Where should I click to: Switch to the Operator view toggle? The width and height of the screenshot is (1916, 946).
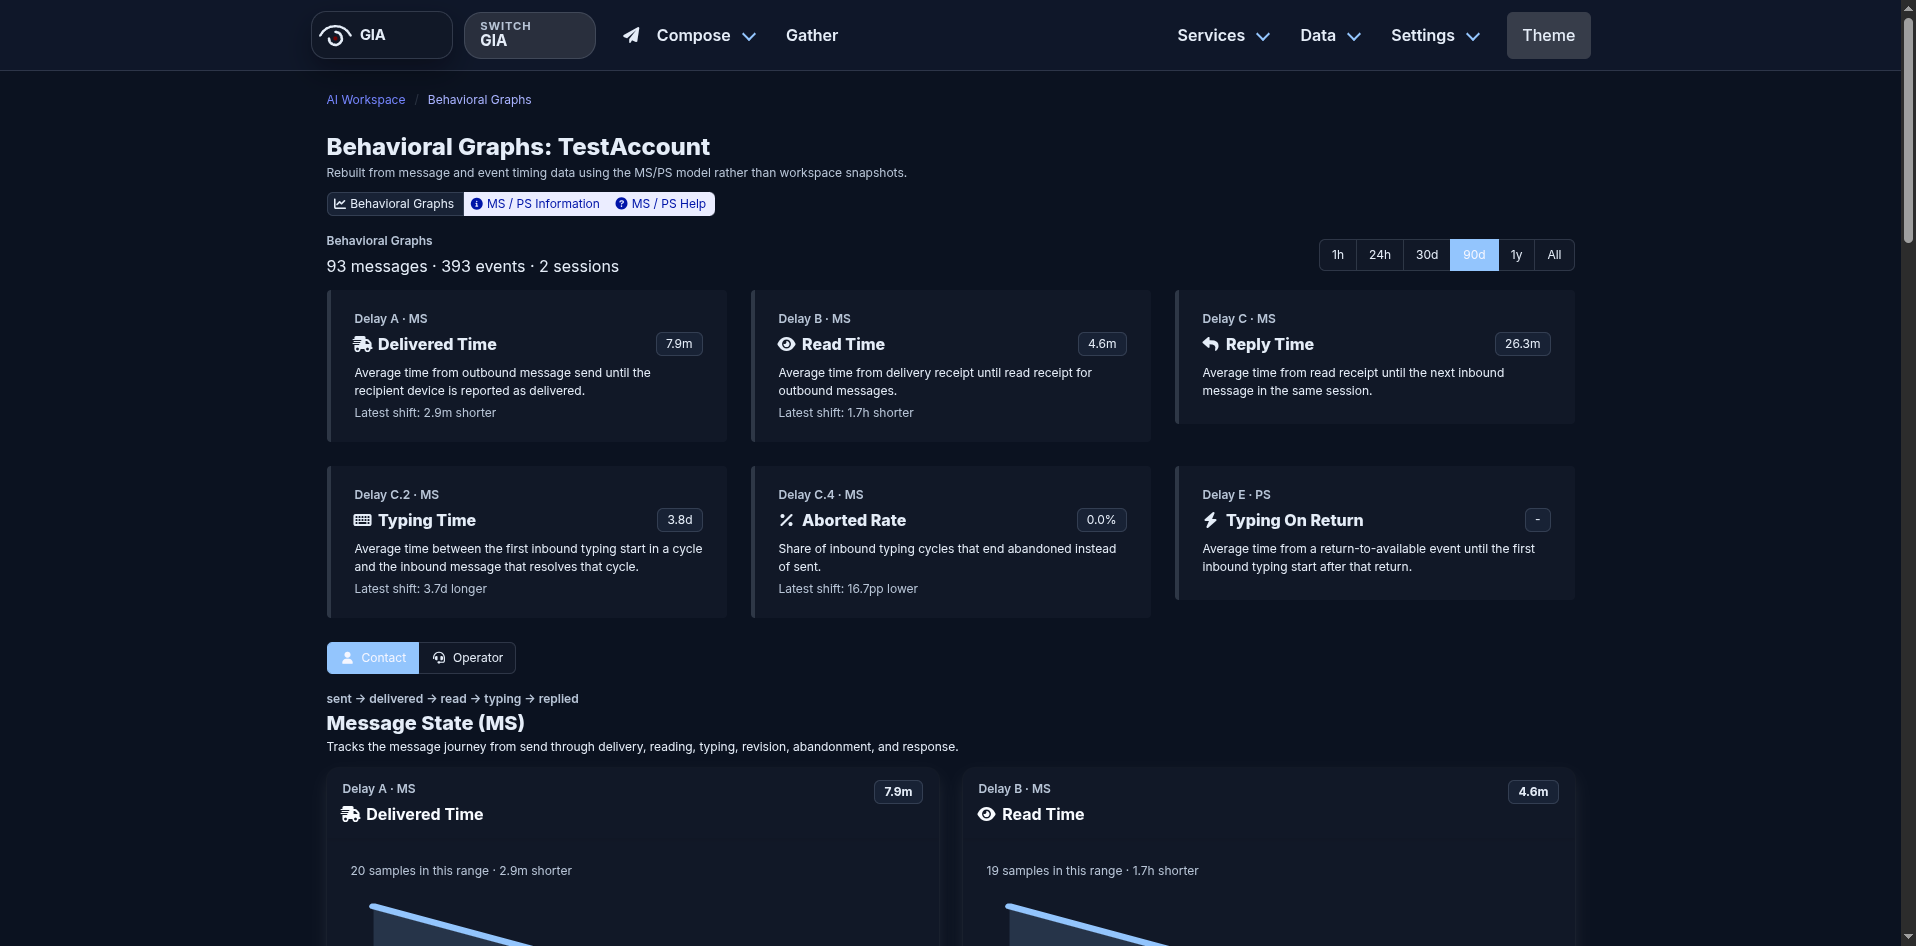pyautogui.click(x=467, y=657)
